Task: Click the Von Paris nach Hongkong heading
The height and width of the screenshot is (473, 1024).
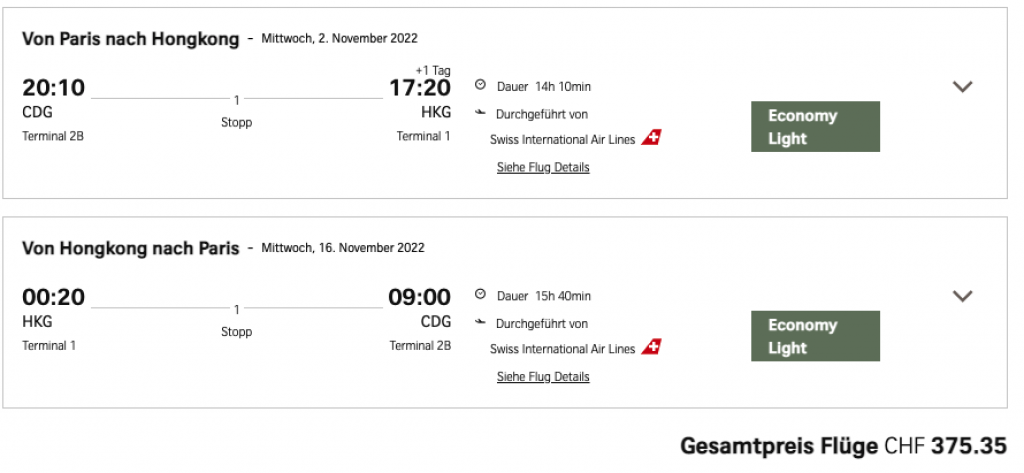Action: (131, 40)
